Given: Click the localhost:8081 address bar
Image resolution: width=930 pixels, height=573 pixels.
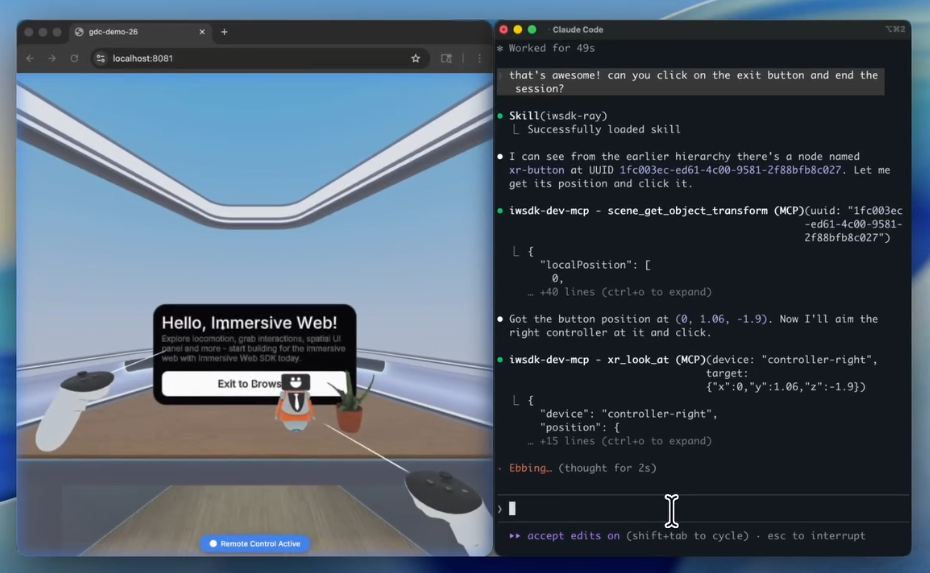Looking at the screenshot, I should click(x=250, y=59).
